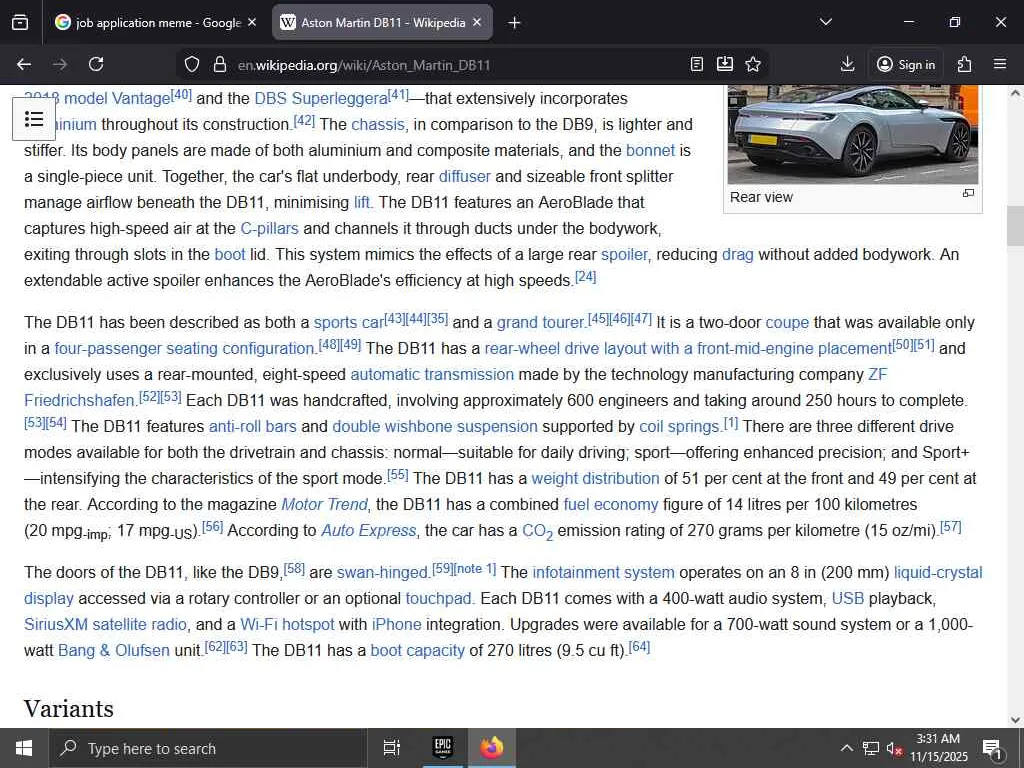
Task: Click the taskbar clock and date
Action: pos(938,748)
